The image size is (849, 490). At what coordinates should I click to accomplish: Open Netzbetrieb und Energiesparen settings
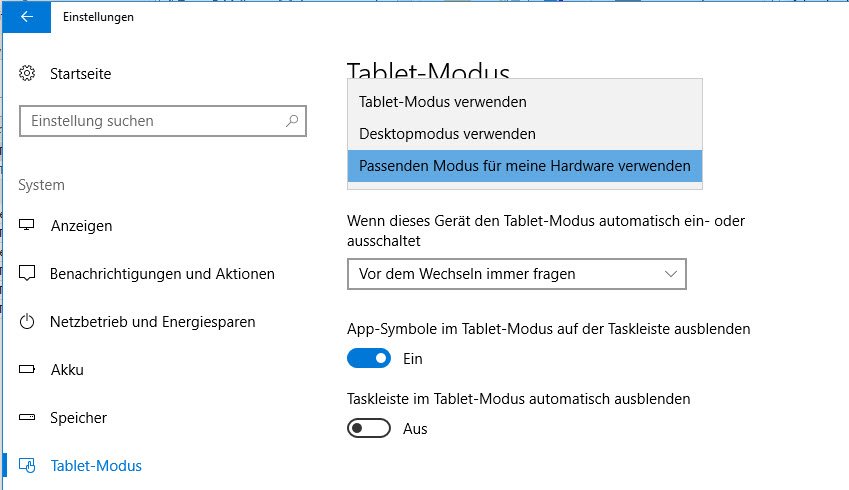(152, 322)
